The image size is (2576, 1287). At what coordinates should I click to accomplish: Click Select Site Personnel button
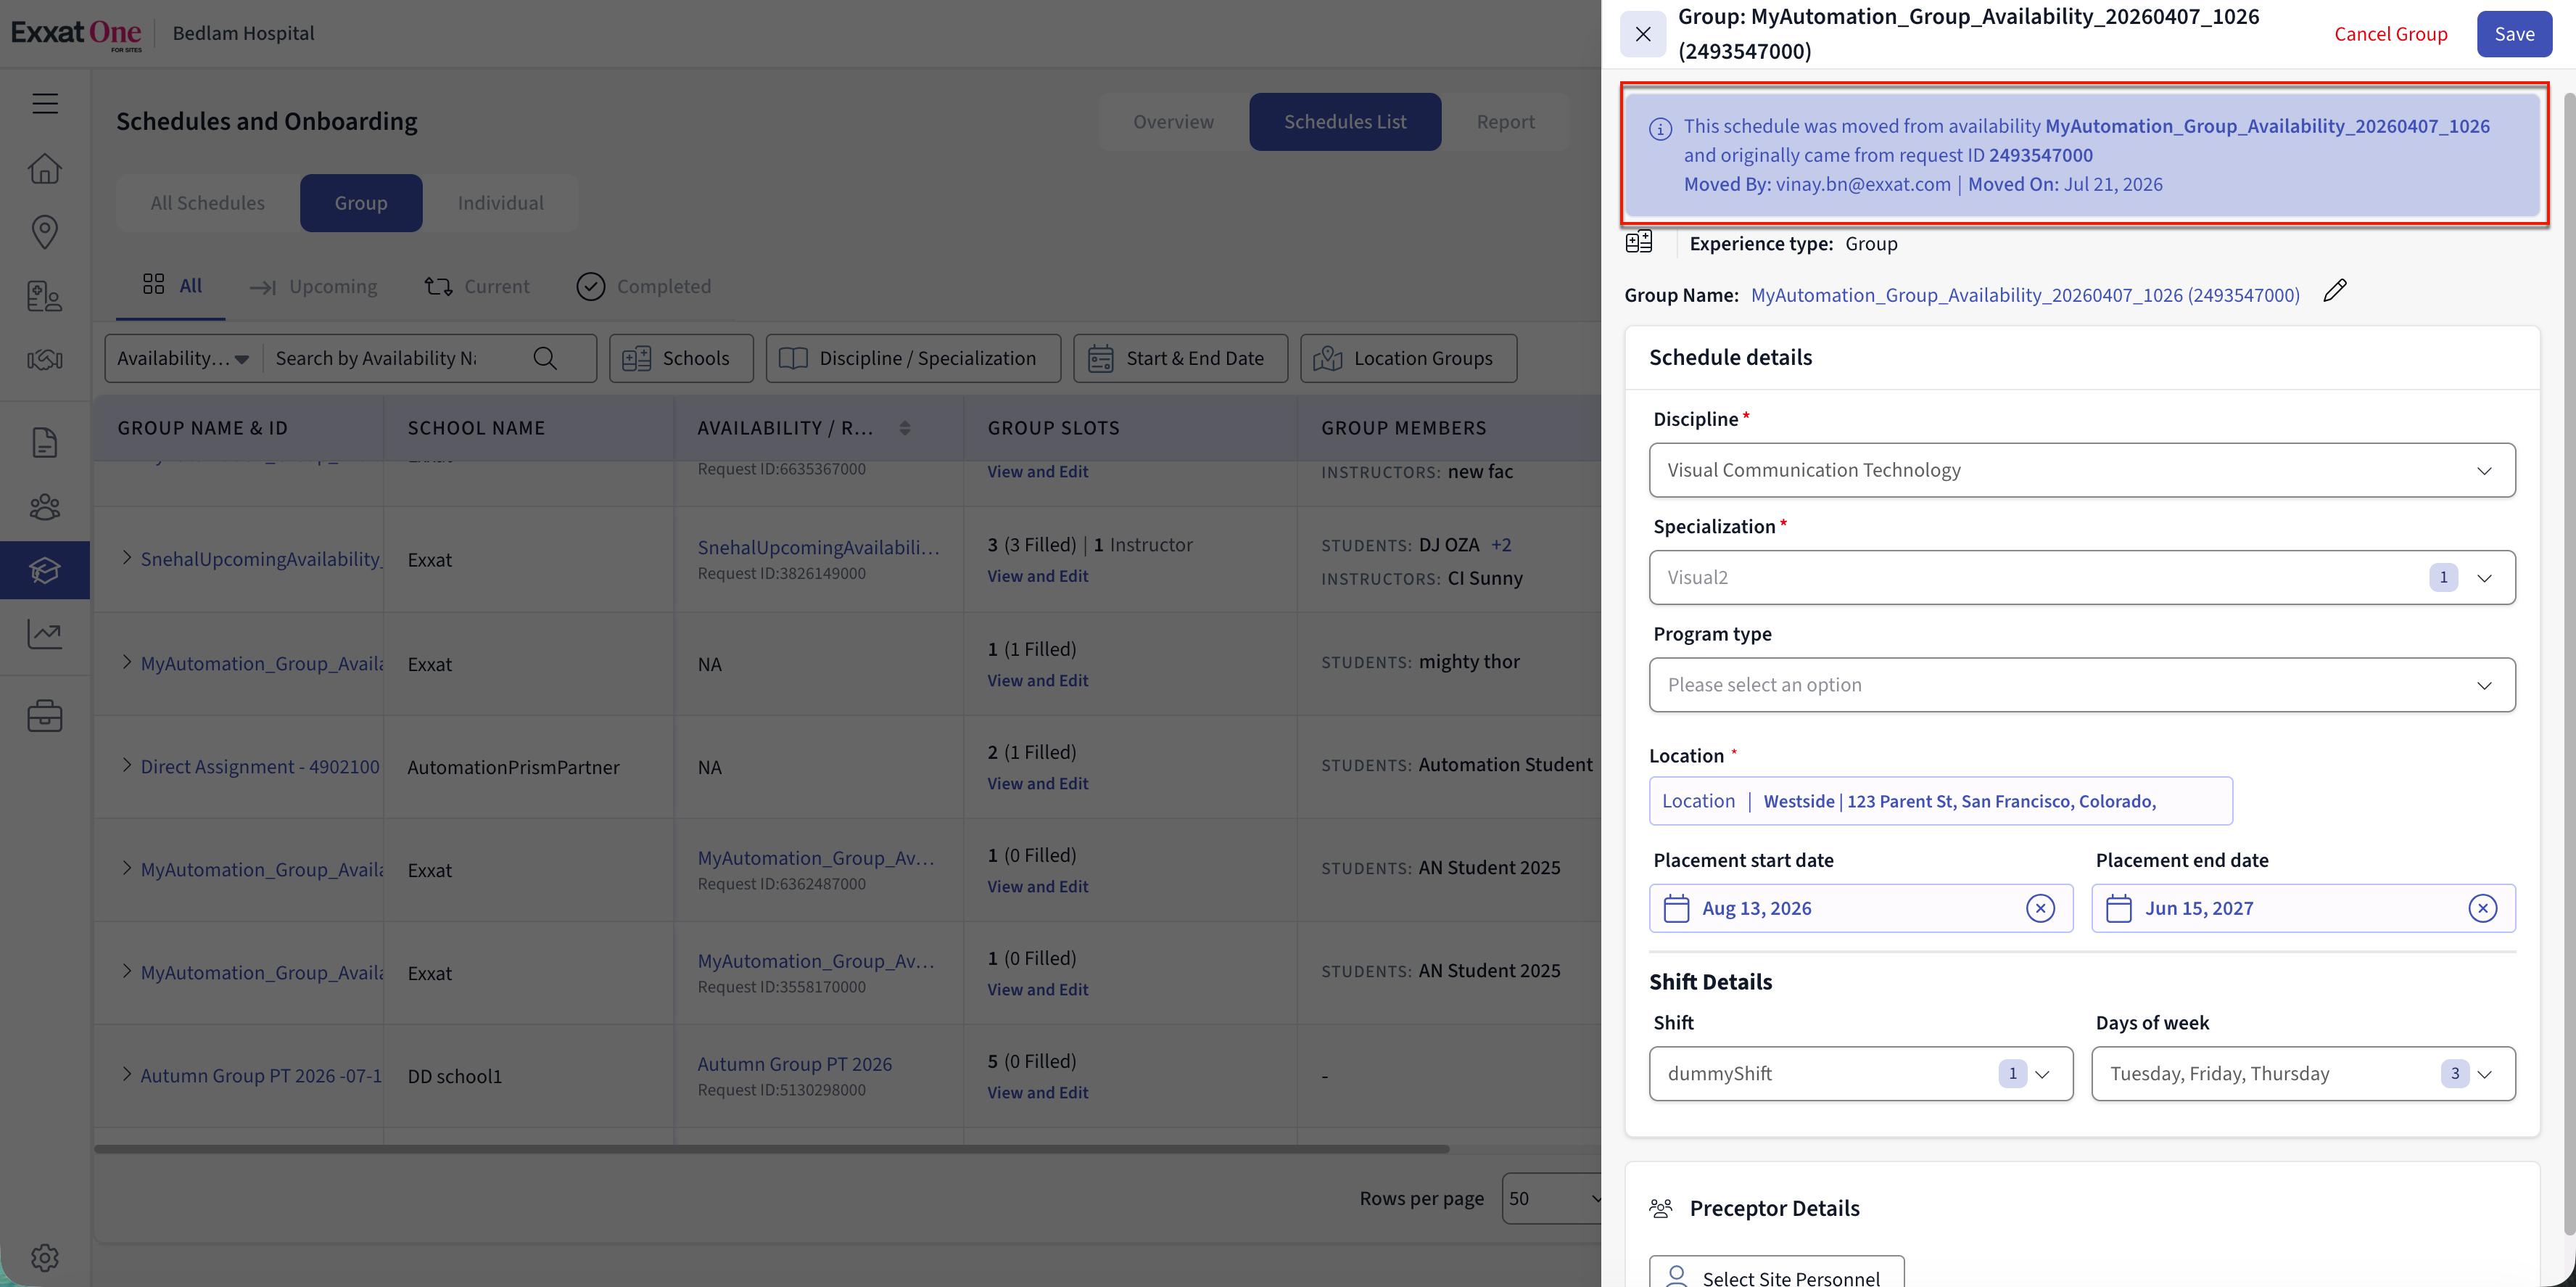click(1776, 1273)
